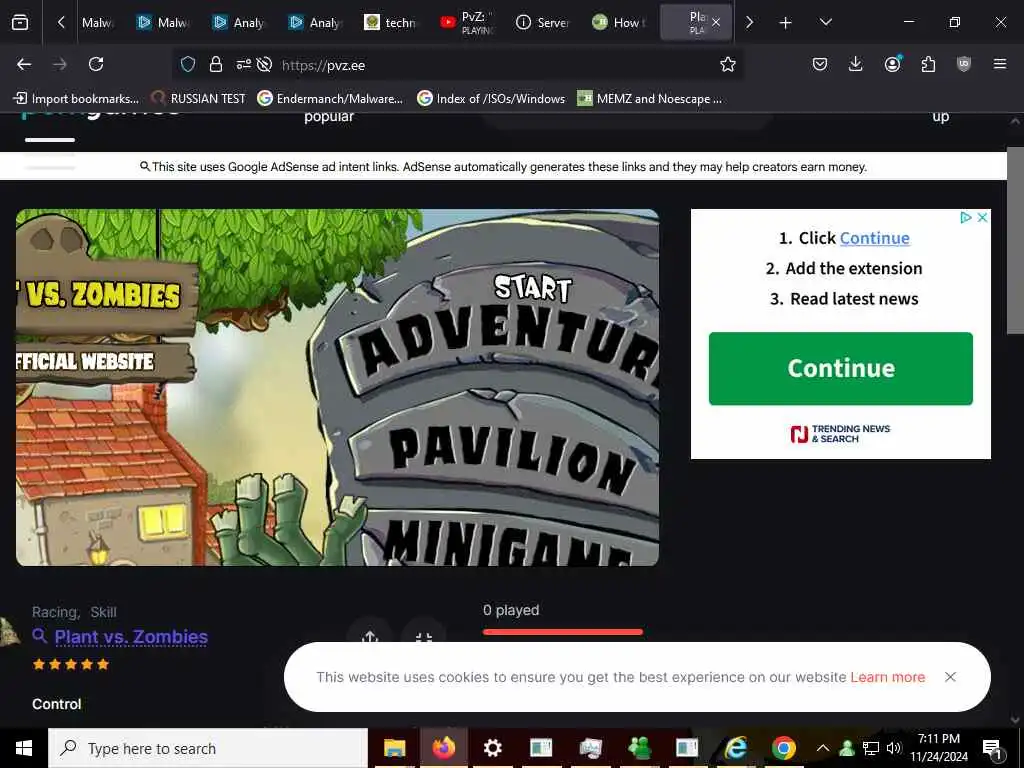Image resolution: width=1024 pixels, height=768 pixels.
Task: Open MEMZ and Noescape bookmark
Action: [650, 99]
